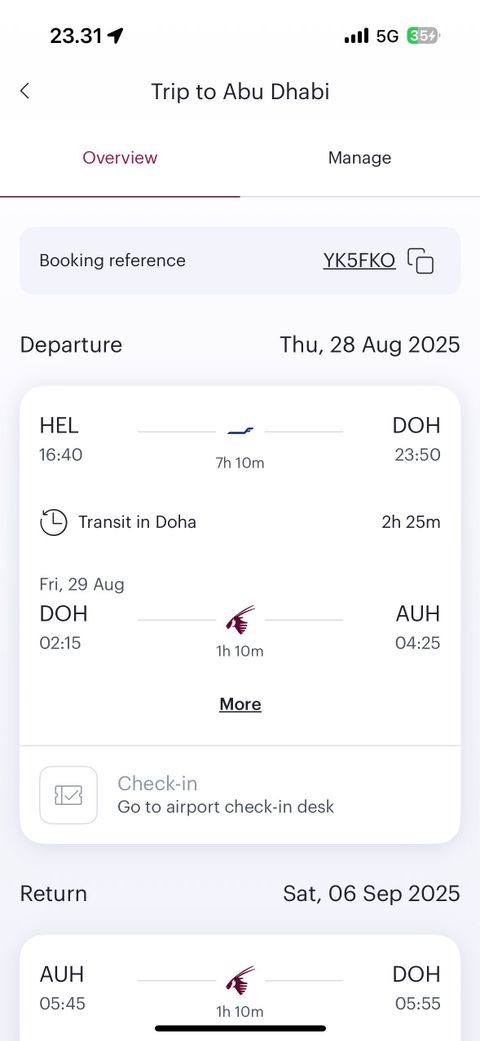This screenshot has width=480, height=1041.
Task: Tap the Trip to Abu Dhabi title
Action: (240, 91)
